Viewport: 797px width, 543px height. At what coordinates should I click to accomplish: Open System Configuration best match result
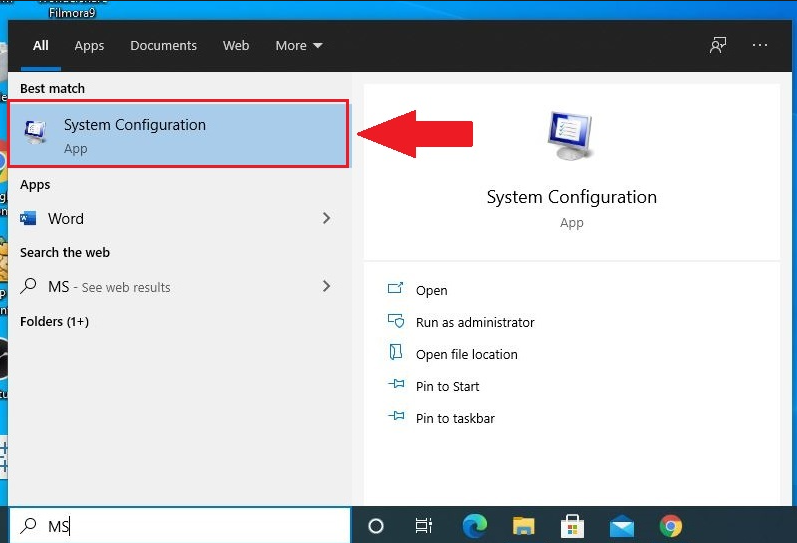pyautogui.click(x=179, y=134)
